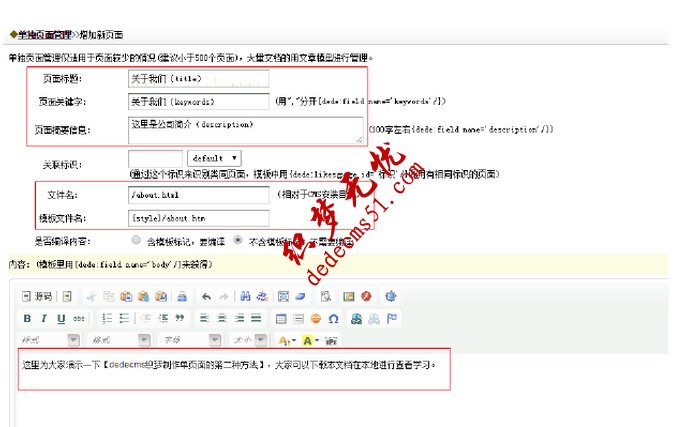Insert a smiley emoticon
Image resolution: width=700 pixels, height=427 pixels.
(x=316, y=318)
